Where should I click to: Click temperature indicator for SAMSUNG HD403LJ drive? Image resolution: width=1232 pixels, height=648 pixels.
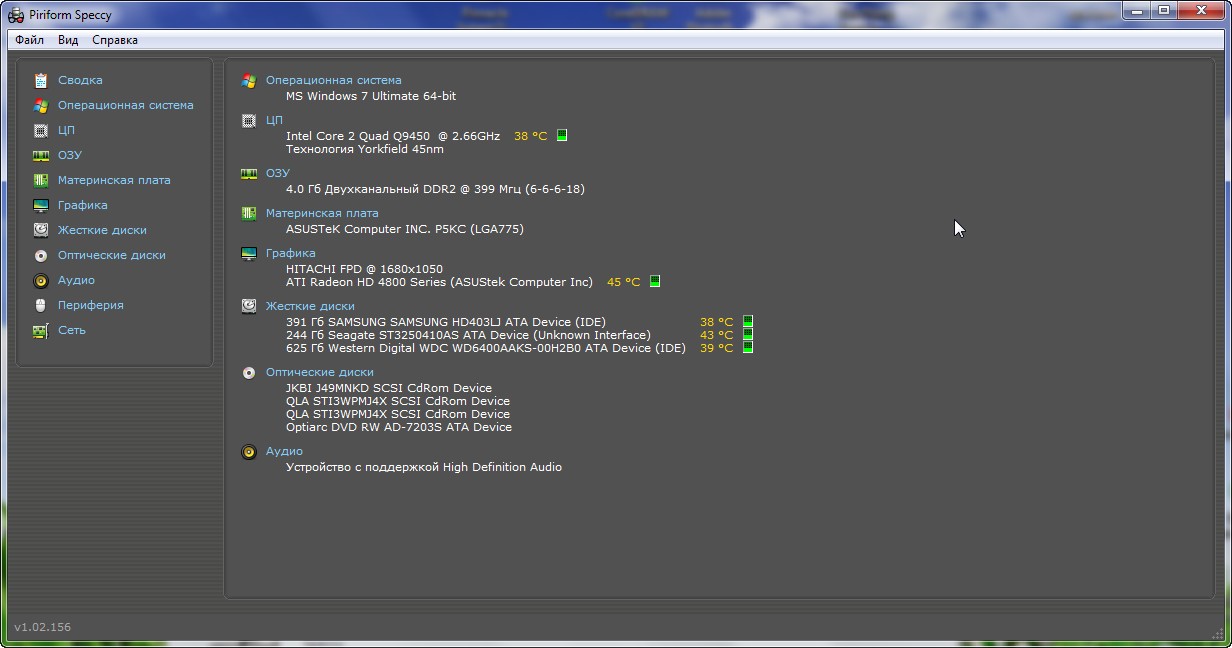click(x=747, y=322)
